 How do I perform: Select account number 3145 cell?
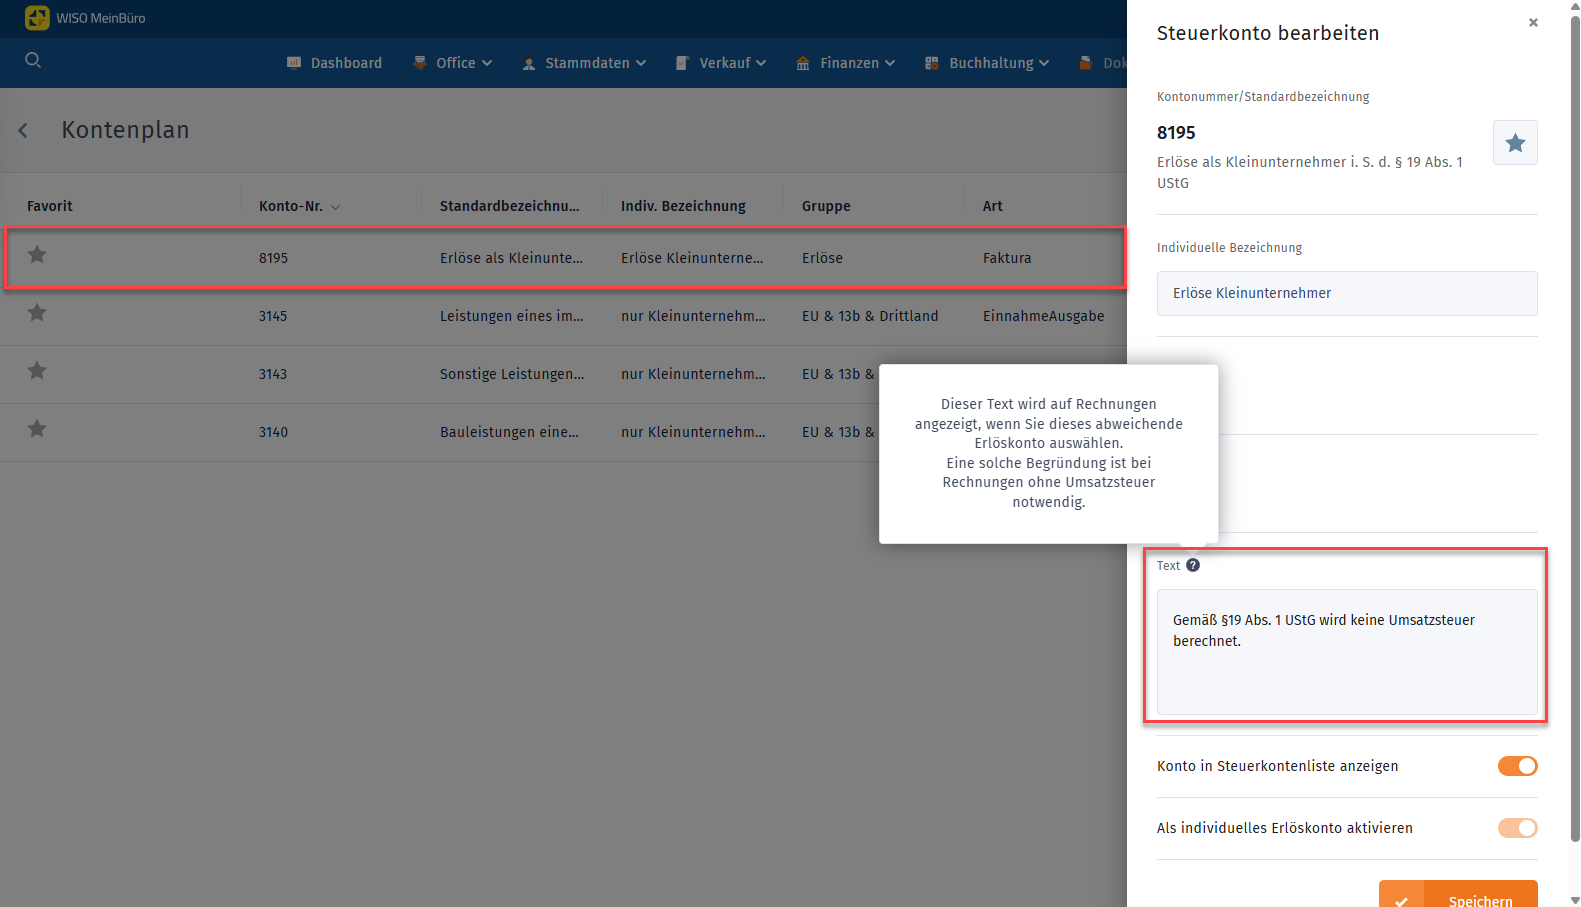[273, 316]
